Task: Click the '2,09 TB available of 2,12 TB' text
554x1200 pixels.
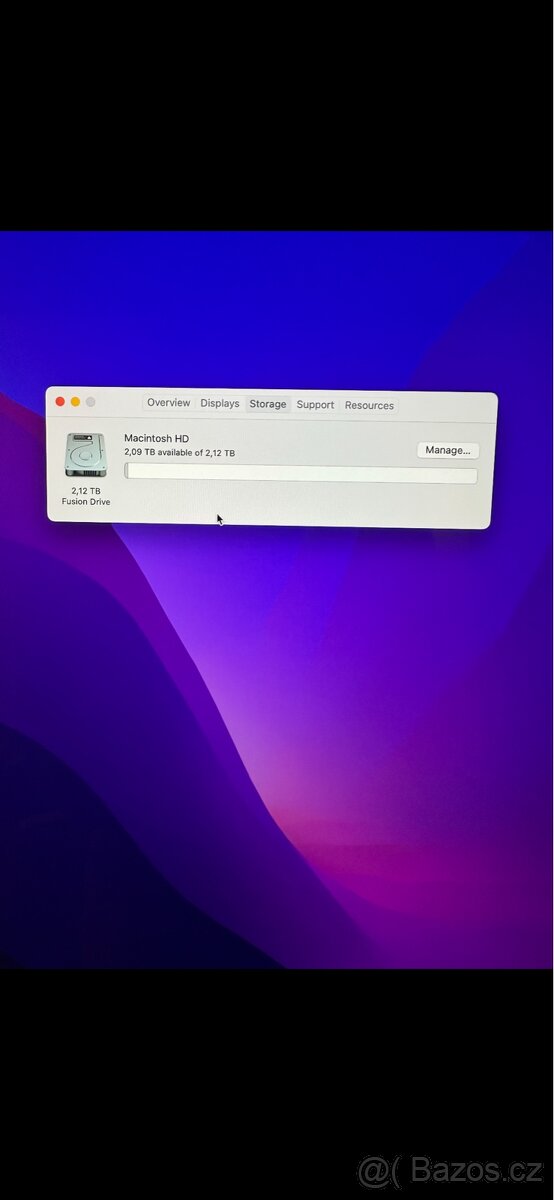Action: click(179, 453)
